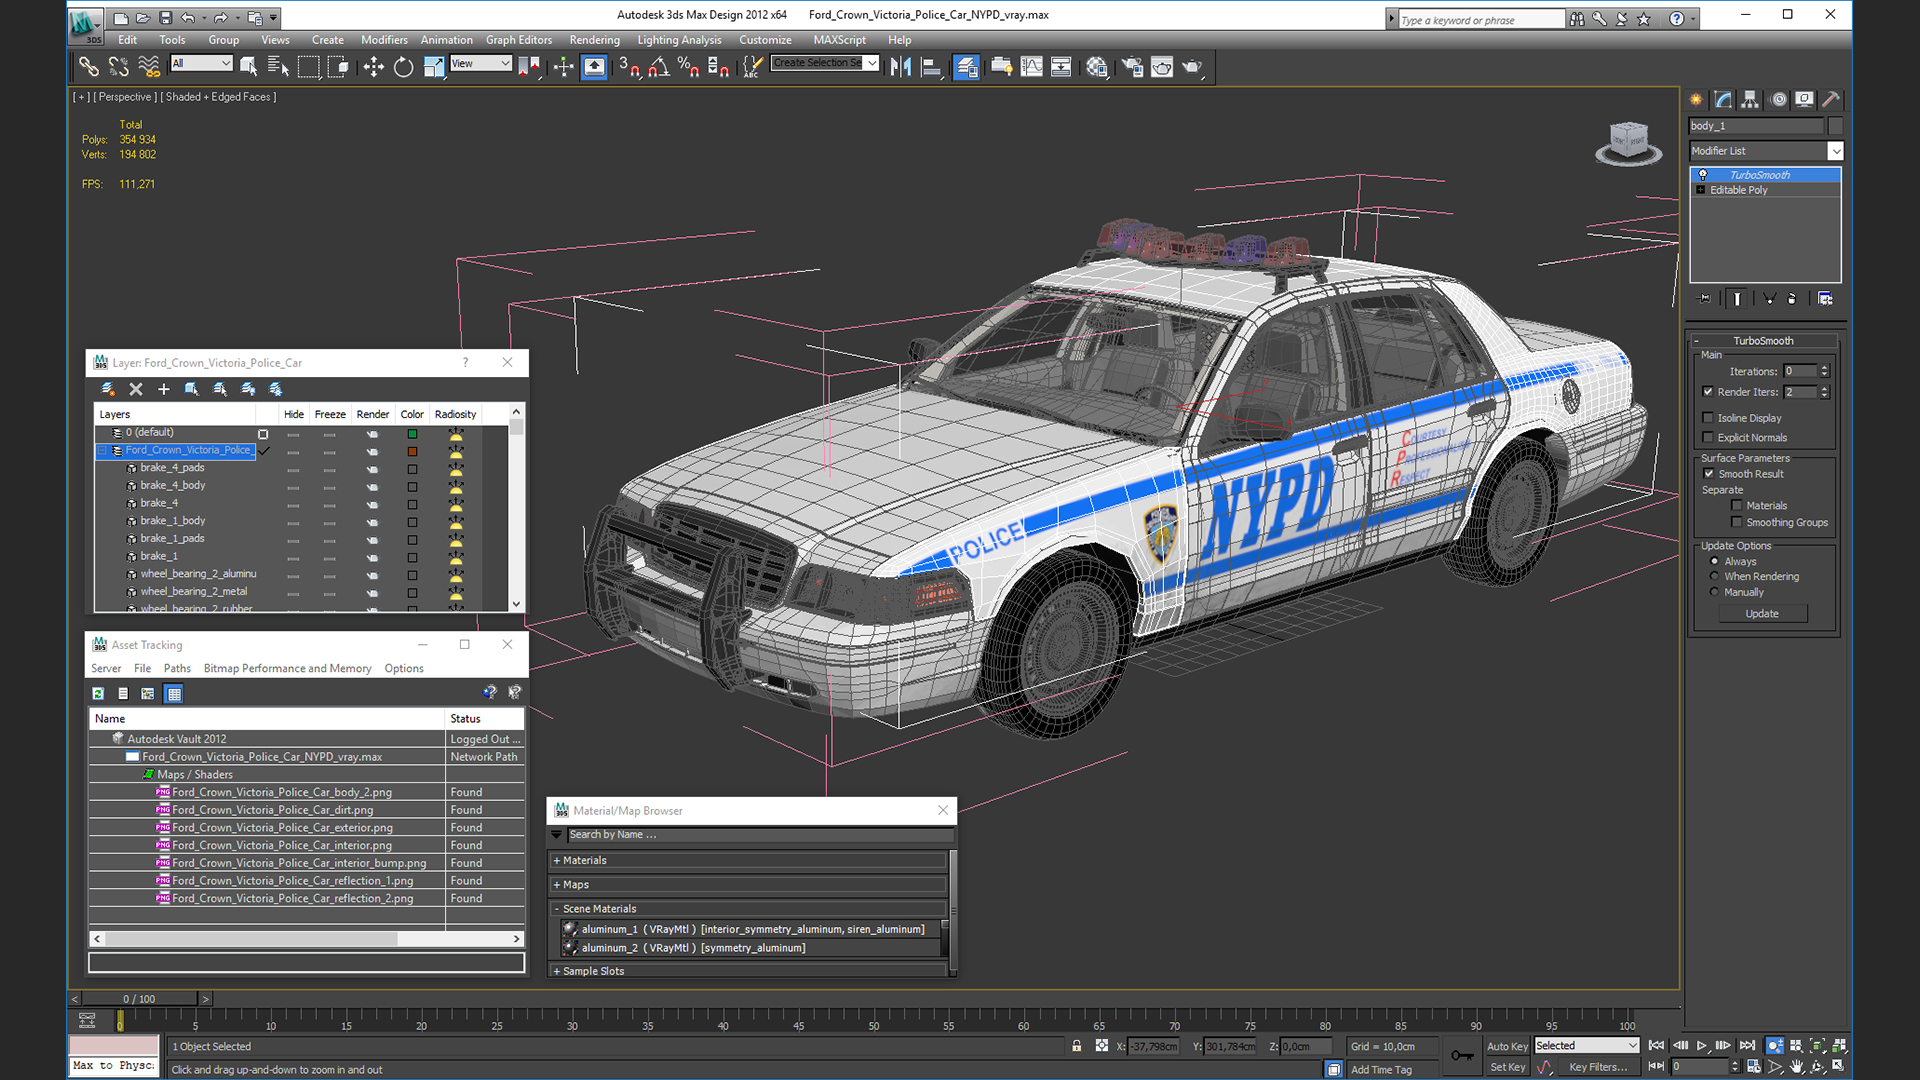
Task: Click Remove Modifier trash icon in stack
Action: tap(1791, 298)
